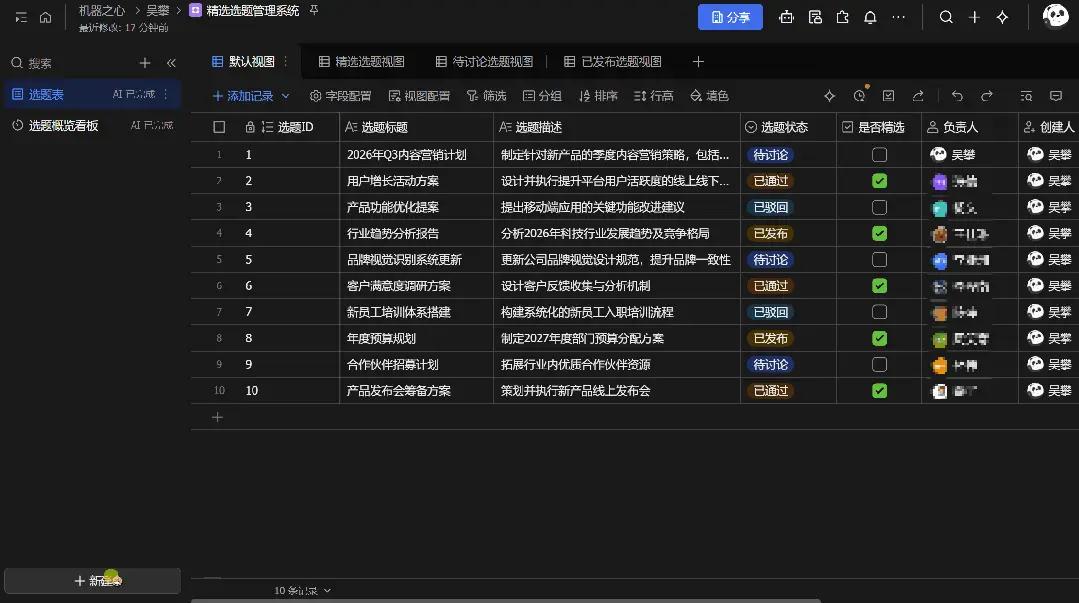Check 是否精选 box for row 1
The height and width of the screenshot is (603, 1079).
[879, 155]
